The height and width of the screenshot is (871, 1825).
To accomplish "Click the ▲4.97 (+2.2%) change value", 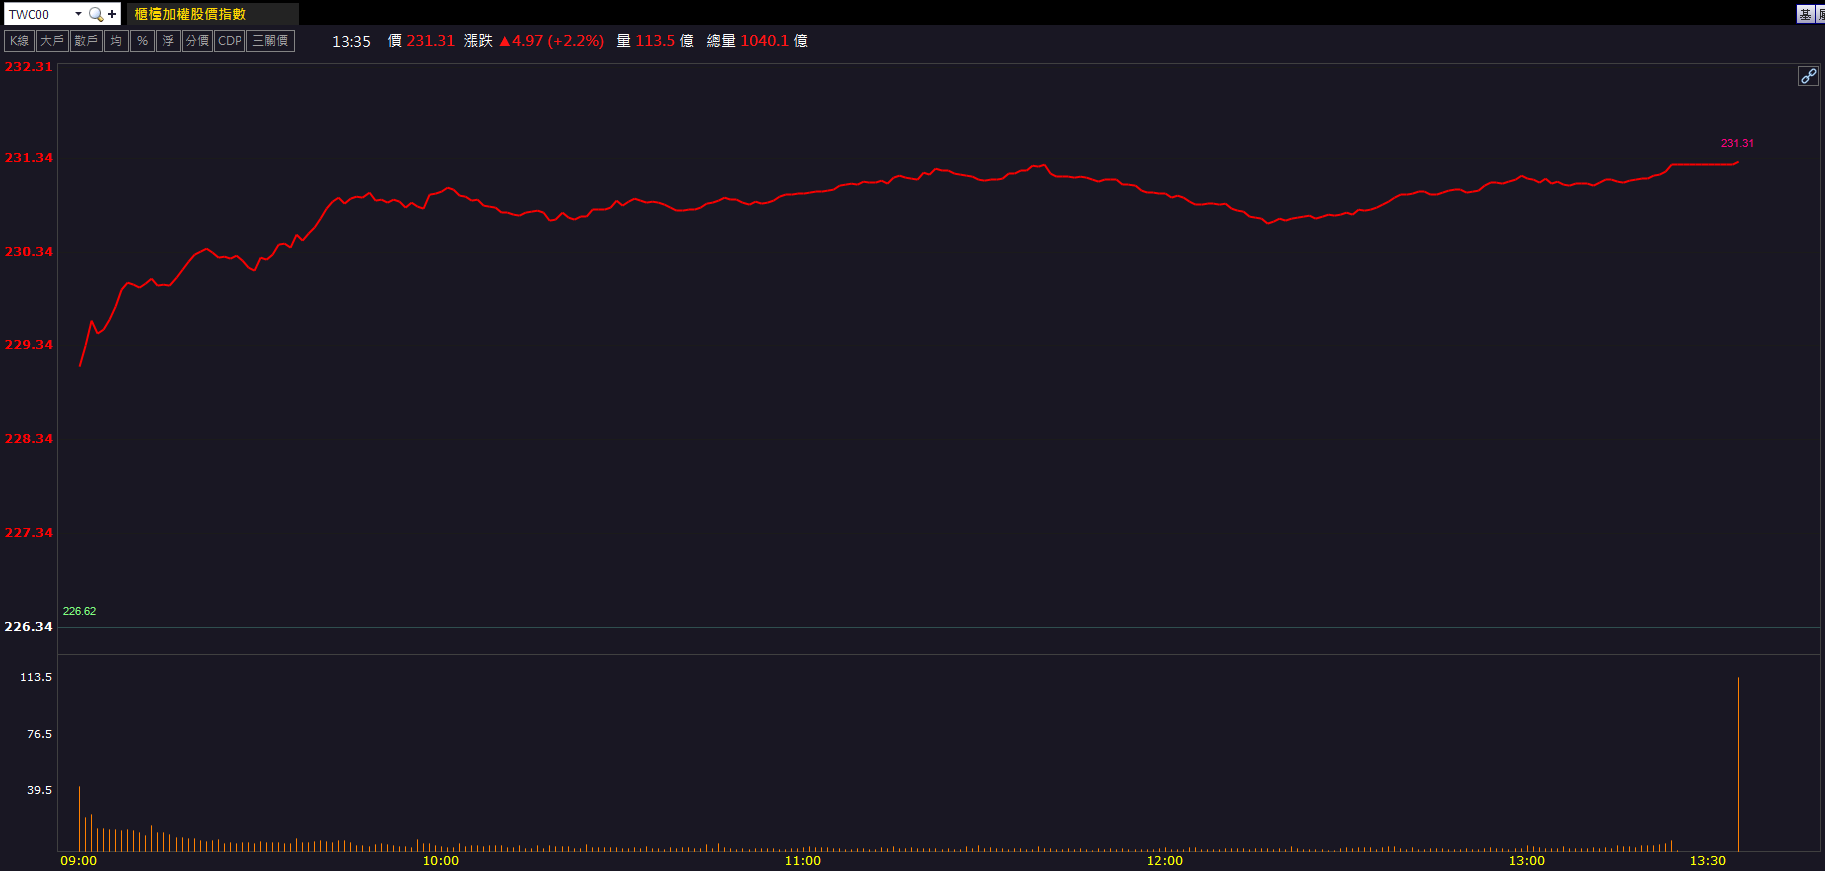I will 551,41.
